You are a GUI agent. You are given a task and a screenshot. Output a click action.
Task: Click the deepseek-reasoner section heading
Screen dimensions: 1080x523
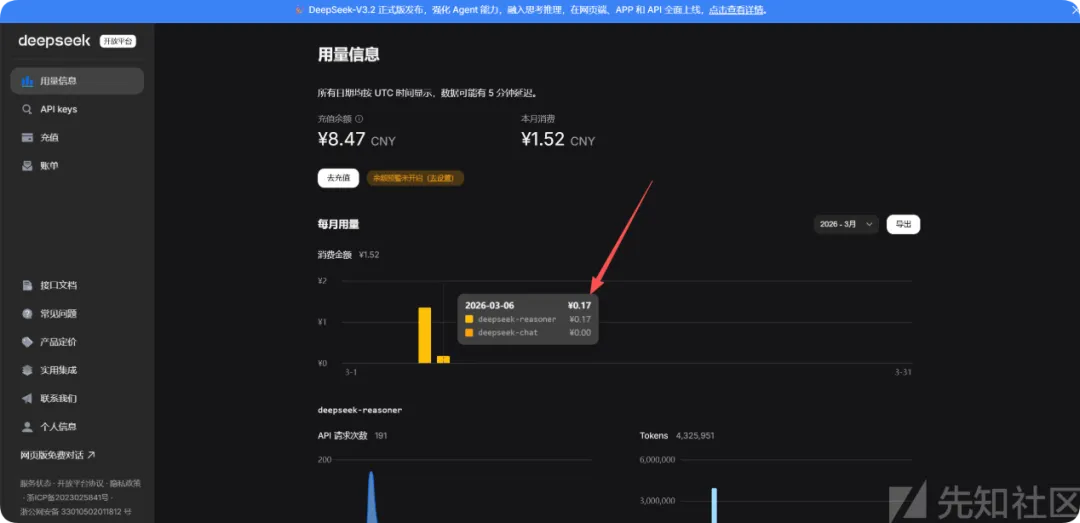tap(360, 410)
